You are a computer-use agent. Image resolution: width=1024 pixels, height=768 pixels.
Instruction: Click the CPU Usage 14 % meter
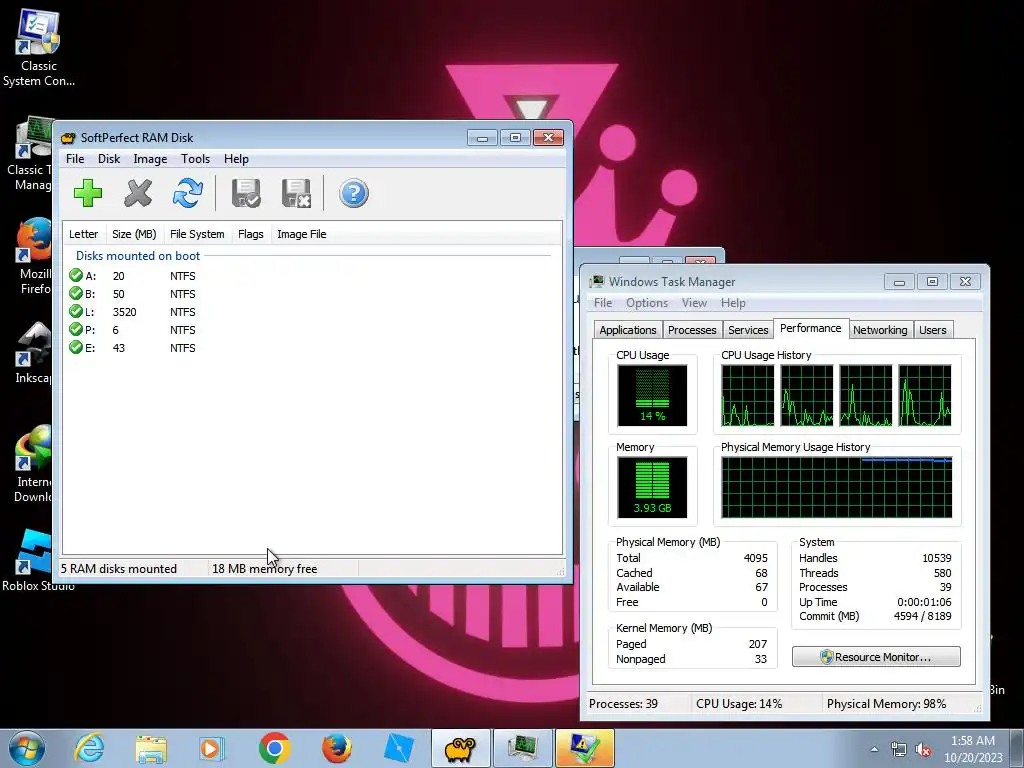652,395
